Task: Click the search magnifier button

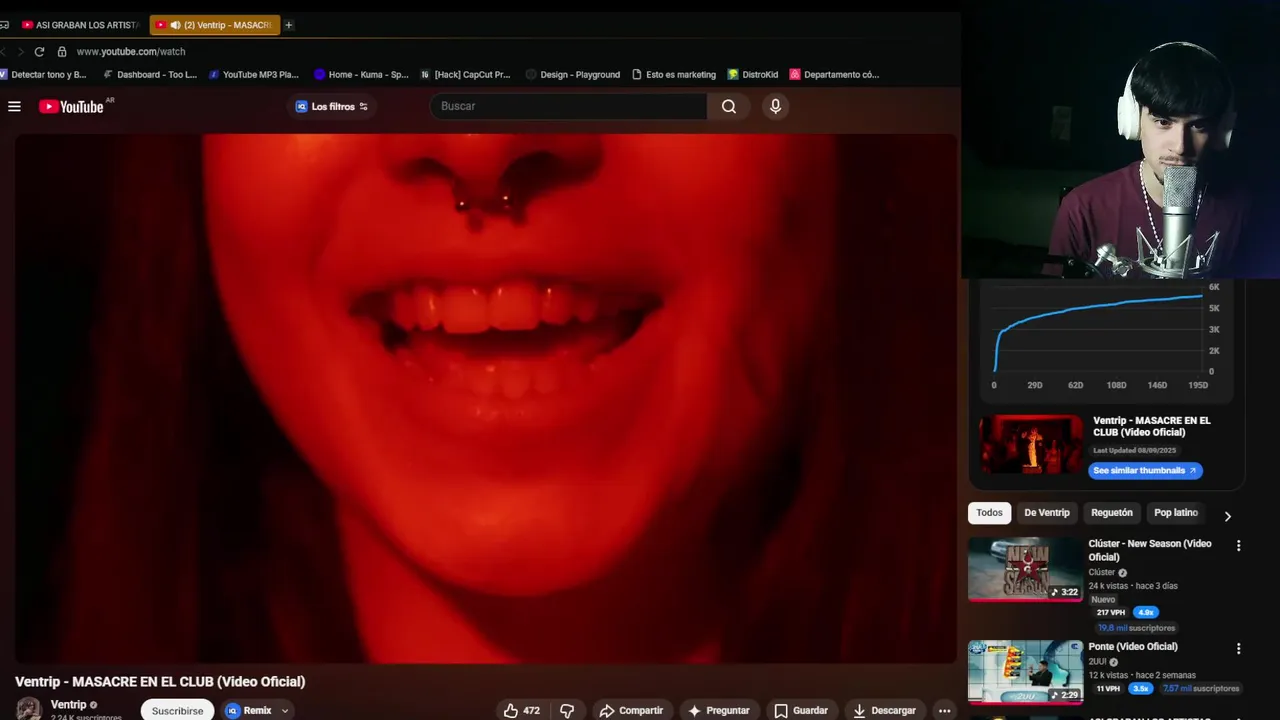Action: (729, 106)
